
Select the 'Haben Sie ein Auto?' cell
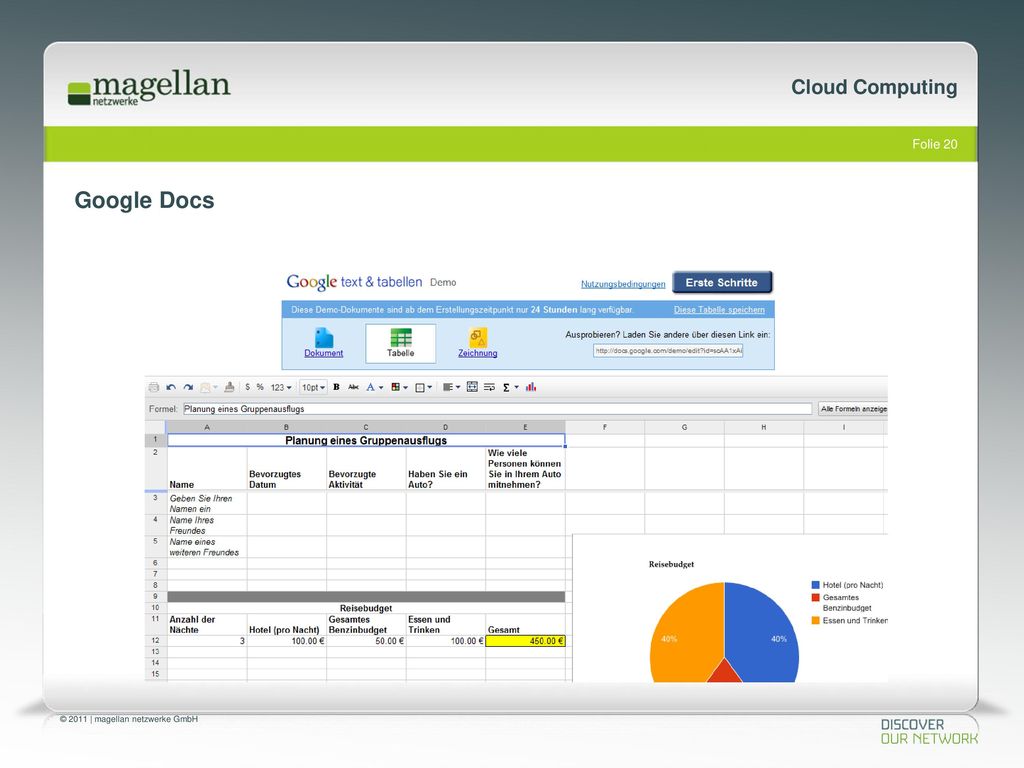(x=445, y=469)
